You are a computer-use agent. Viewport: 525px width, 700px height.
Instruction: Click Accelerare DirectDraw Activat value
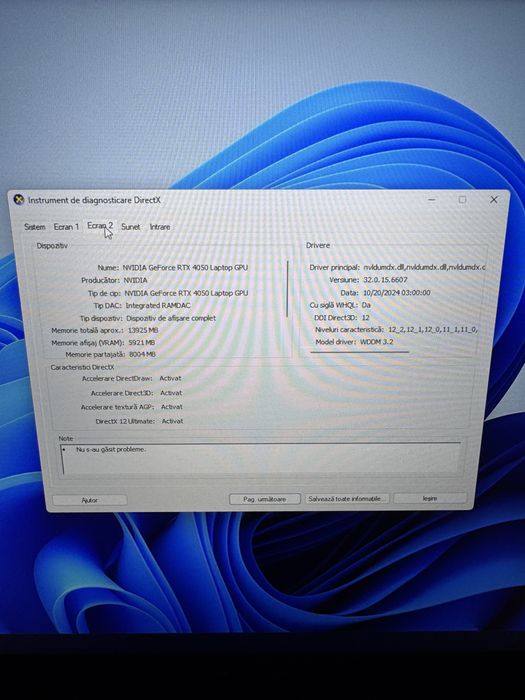coord(170,378)
